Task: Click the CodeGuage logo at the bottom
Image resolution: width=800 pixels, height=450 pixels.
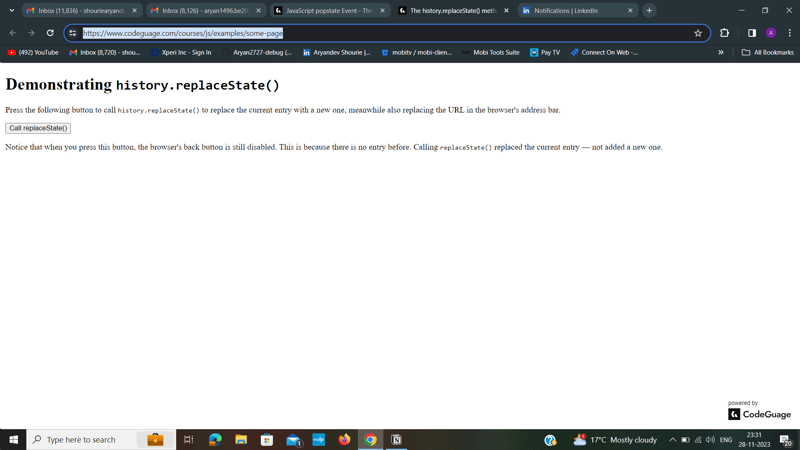Action: 759,414
